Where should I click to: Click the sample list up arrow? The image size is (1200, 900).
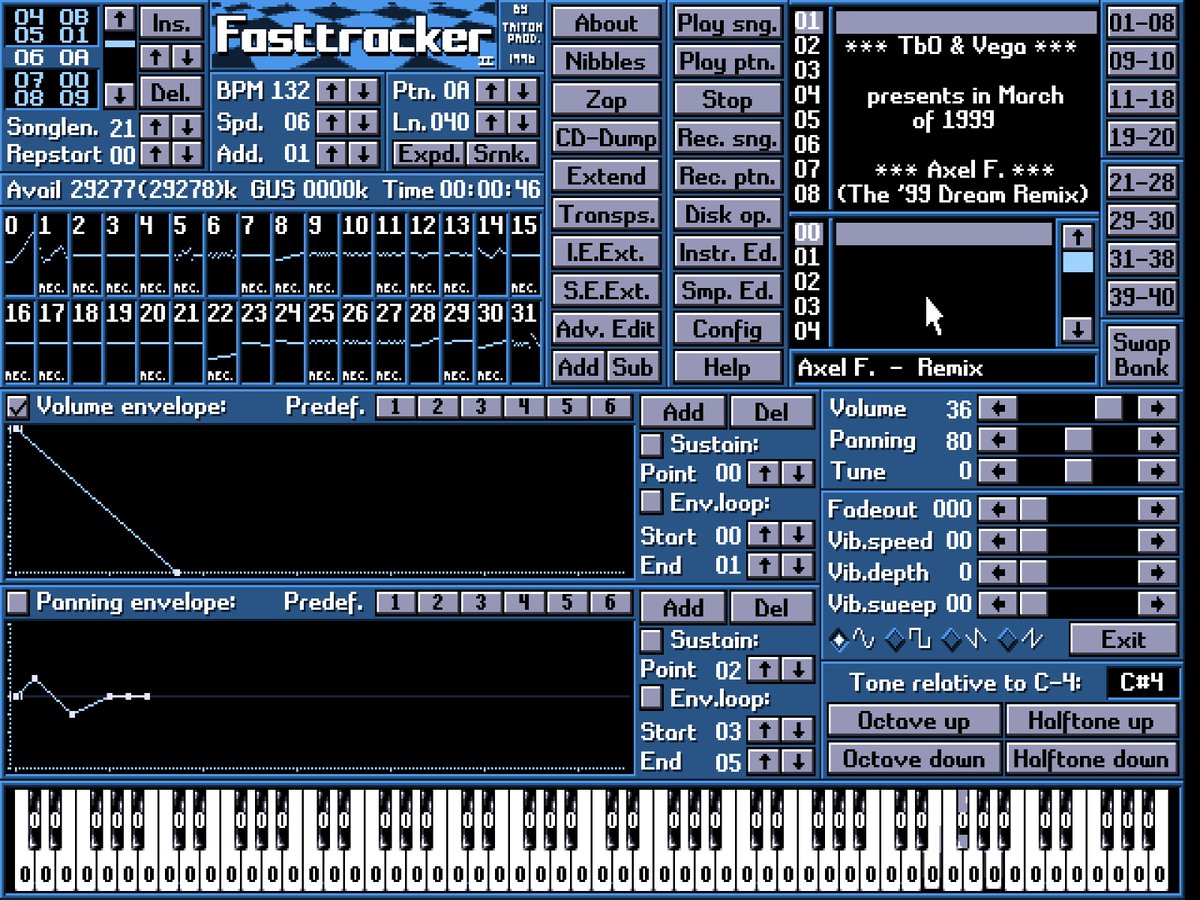click(x=1077, y=236)
